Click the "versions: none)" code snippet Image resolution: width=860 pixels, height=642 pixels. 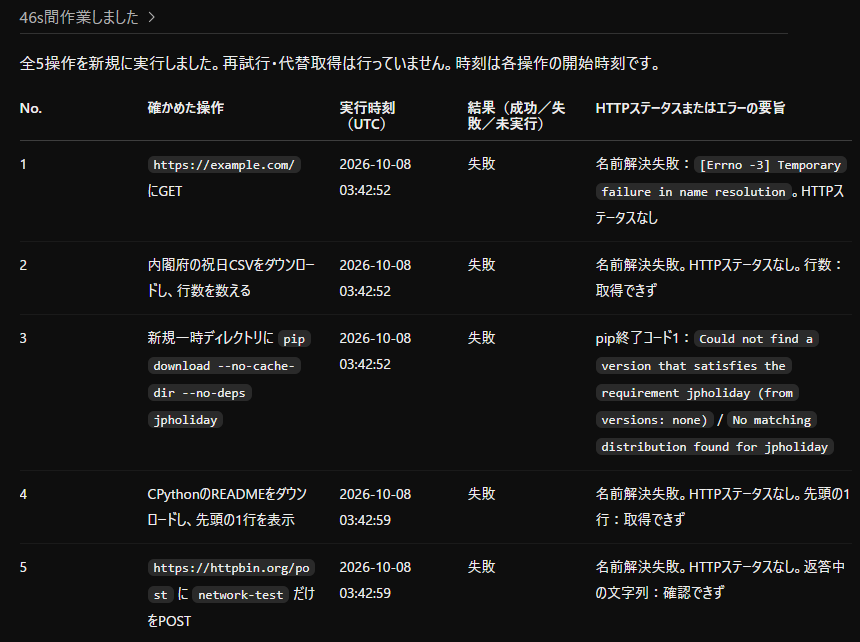pyautogui.click(x=654, y=420)
